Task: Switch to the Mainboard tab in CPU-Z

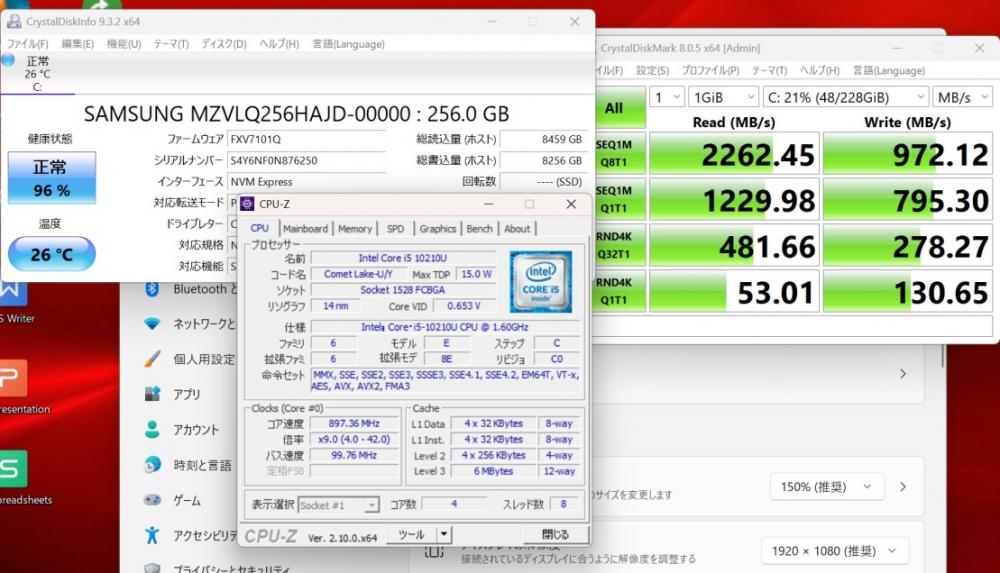Action: tap(305, 228)
